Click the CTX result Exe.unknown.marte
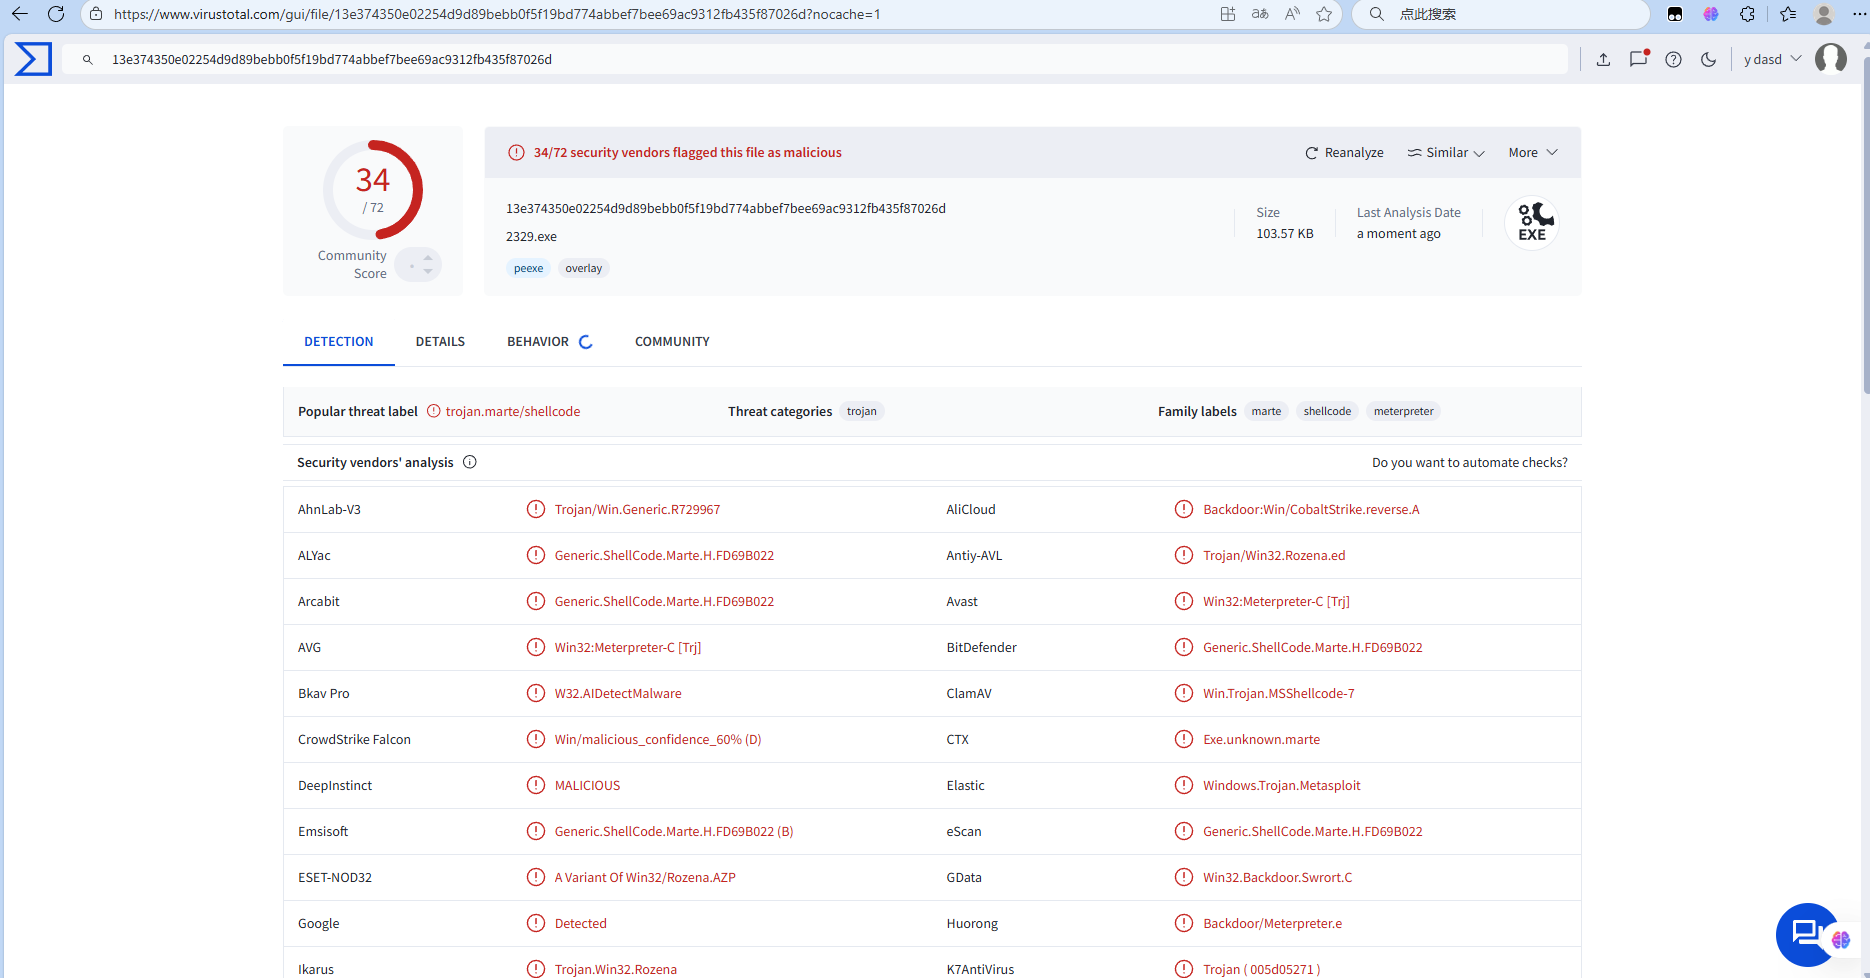 (x=1261, y=740)
